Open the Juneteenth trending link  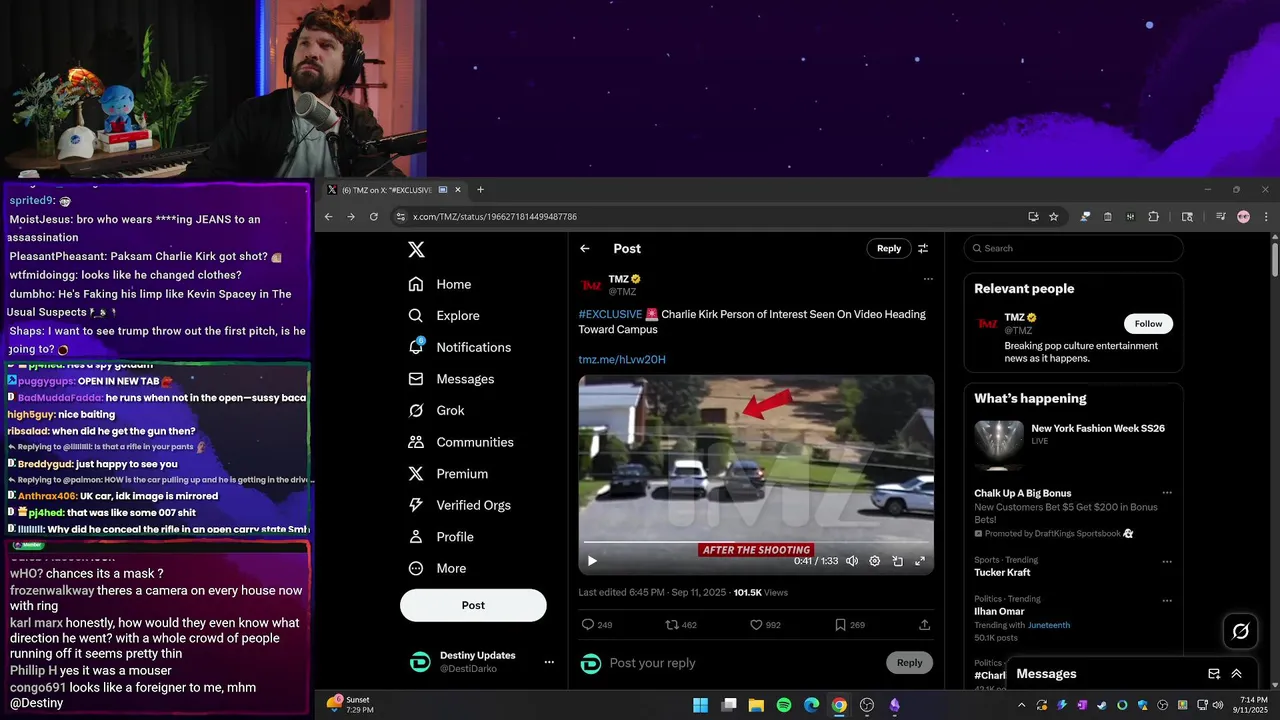1048,625
